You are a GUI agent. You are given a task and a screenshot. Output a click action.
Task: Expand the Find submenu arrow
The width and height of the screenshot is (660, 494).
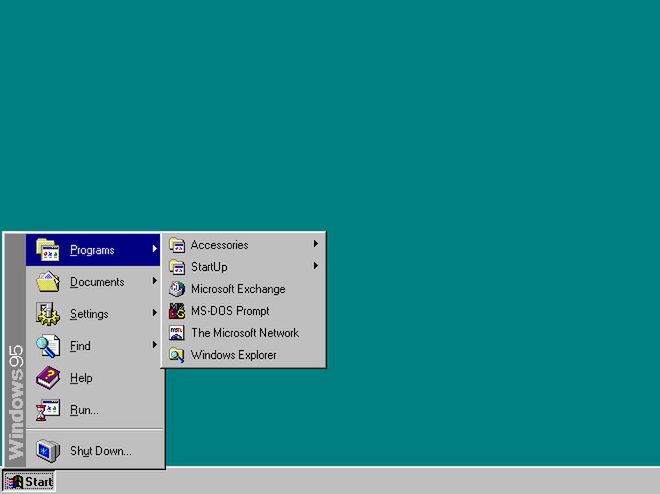[154, 345]
